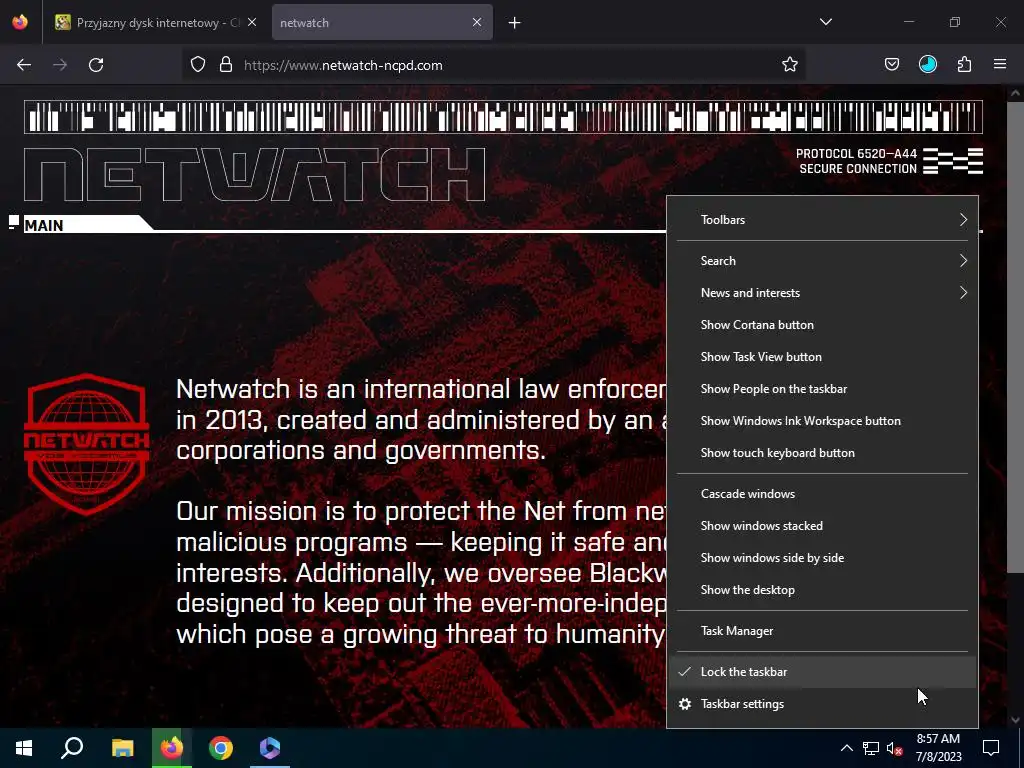Open the blue circular extension icon
Screen dimensions: 1024x768
(927, 65)
